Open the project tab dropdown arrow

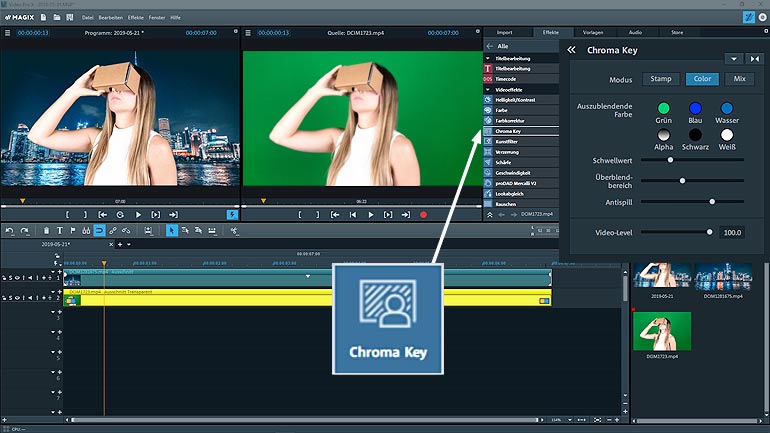tap(129, 244)
